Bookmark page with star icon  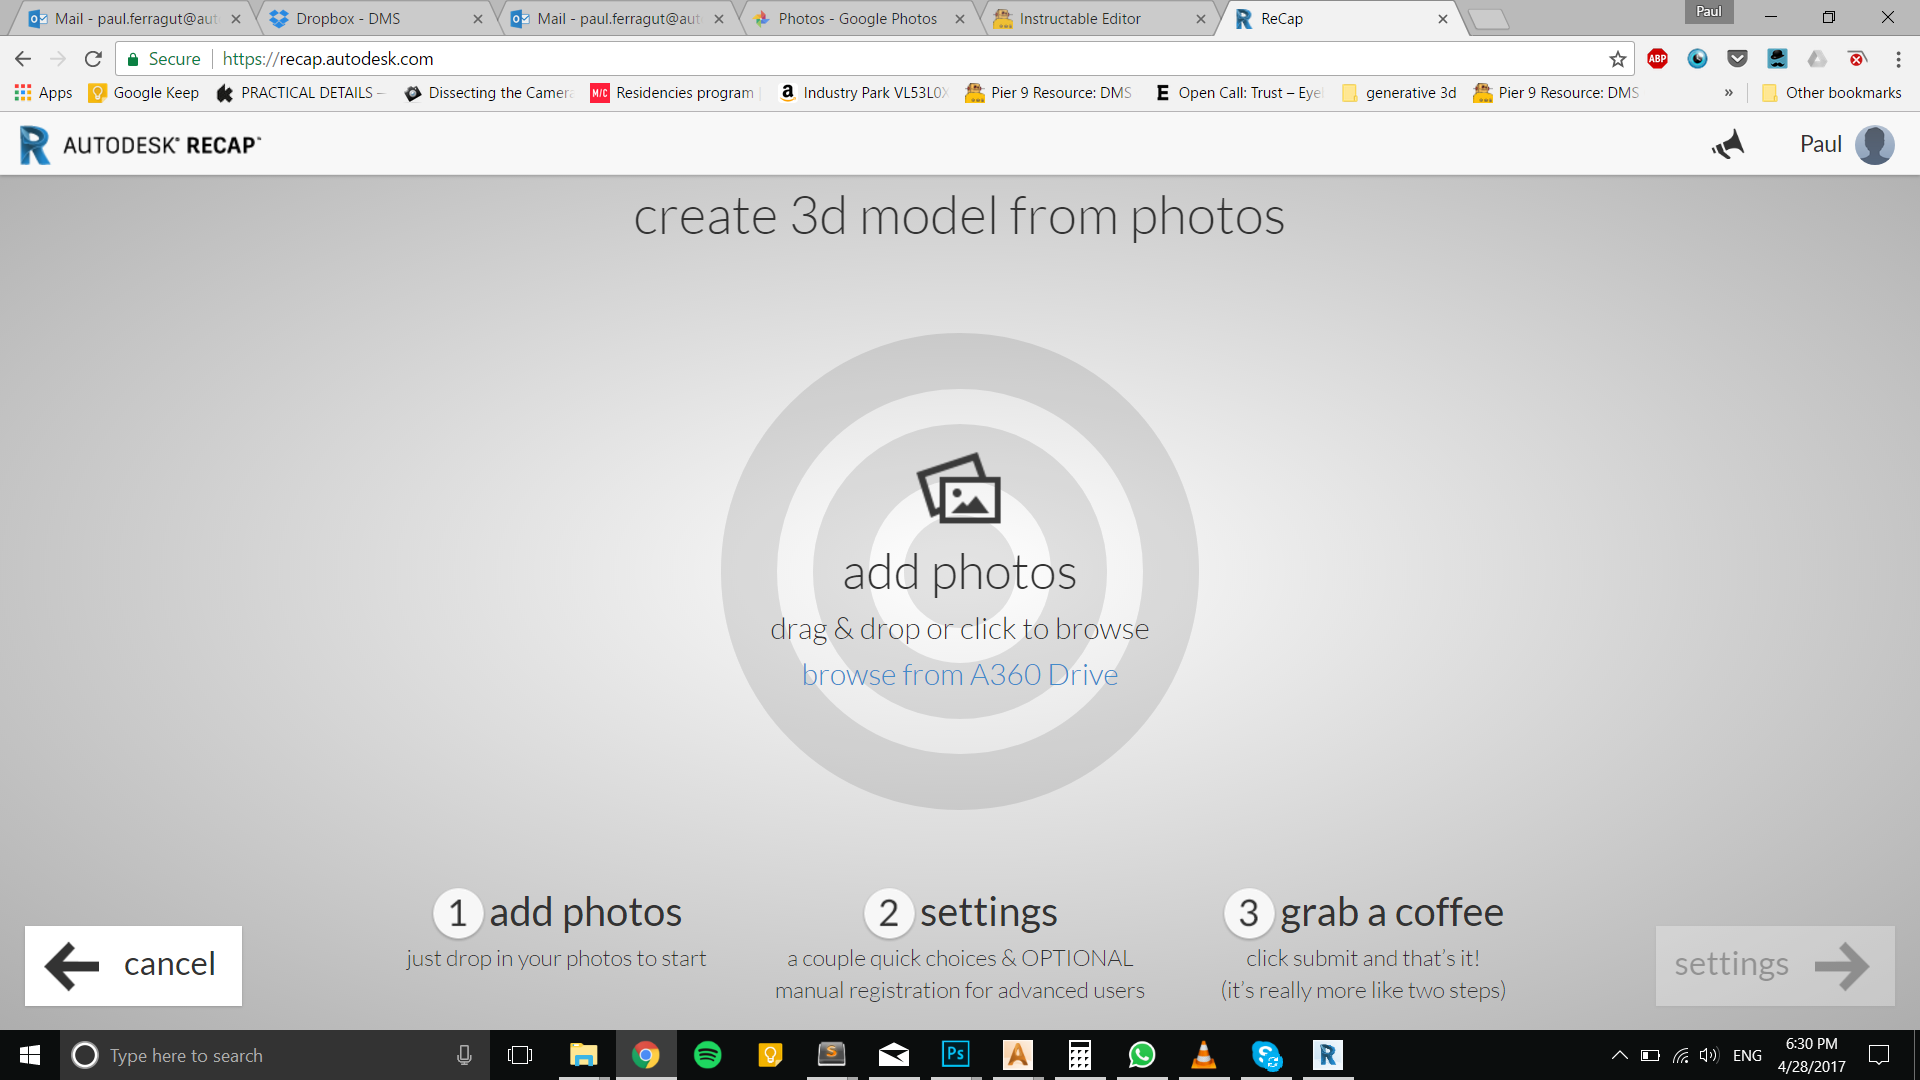[x=1617, y=59]
